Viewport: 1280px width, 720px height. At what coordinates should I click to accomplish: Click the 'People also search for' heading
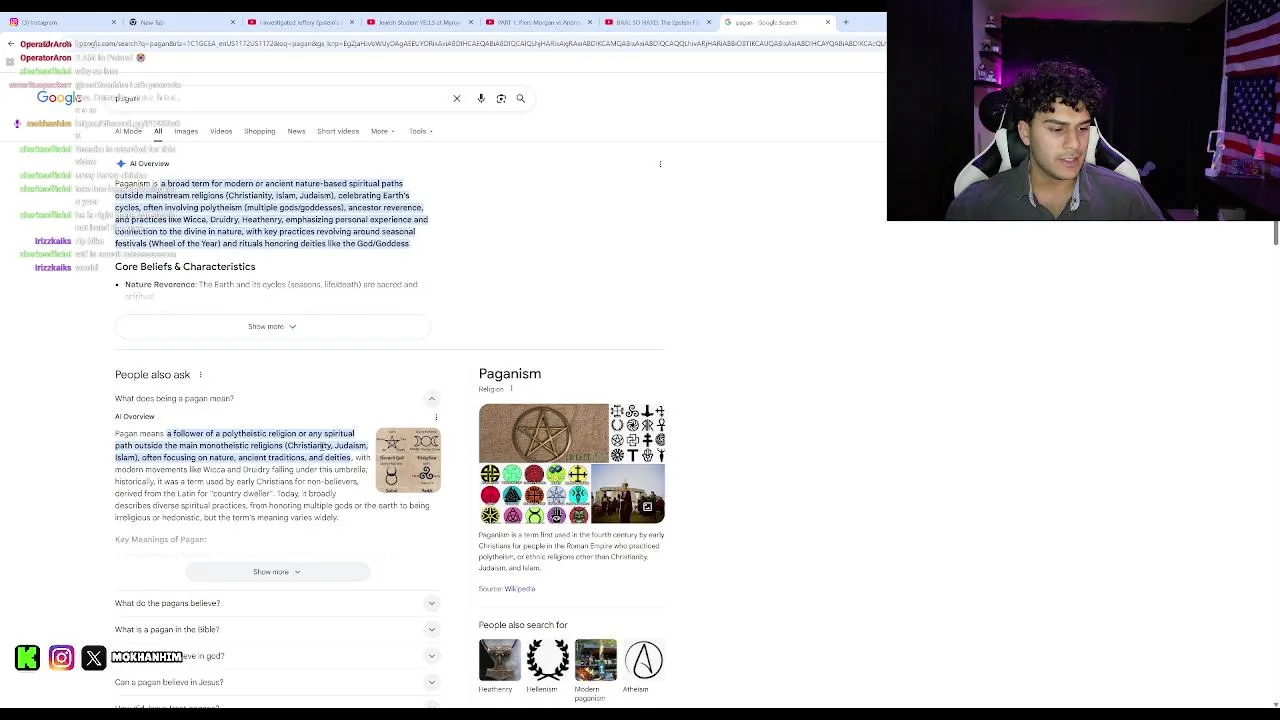point(523,625)
